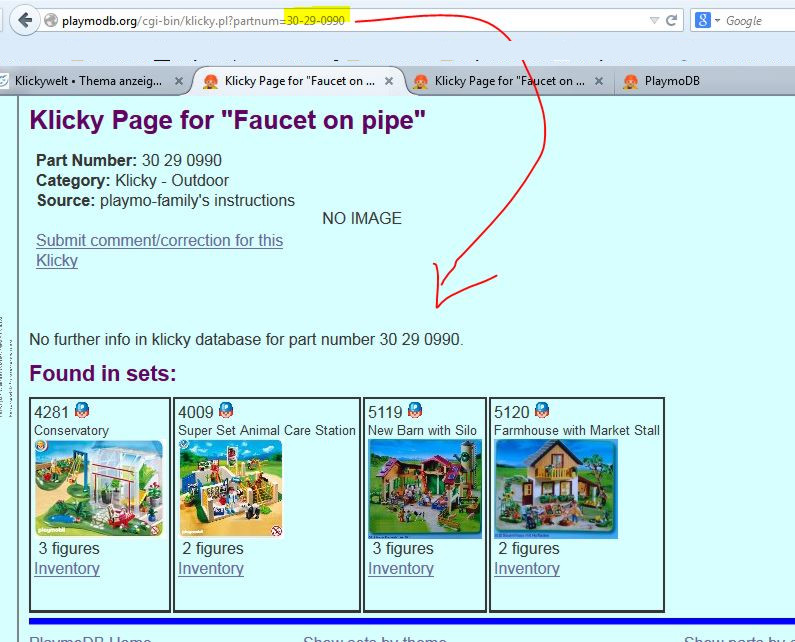
Task: Open Submit comment/correction link
Action: point(159,240)
